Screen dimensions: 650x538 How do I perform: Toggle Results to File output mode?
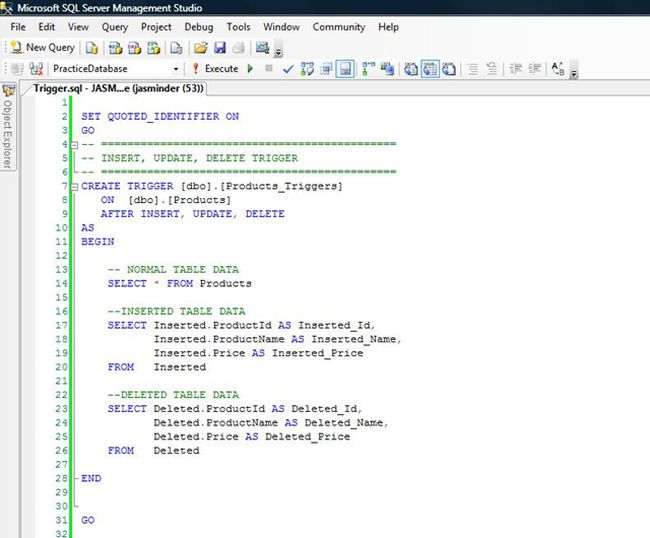point(449,69)
